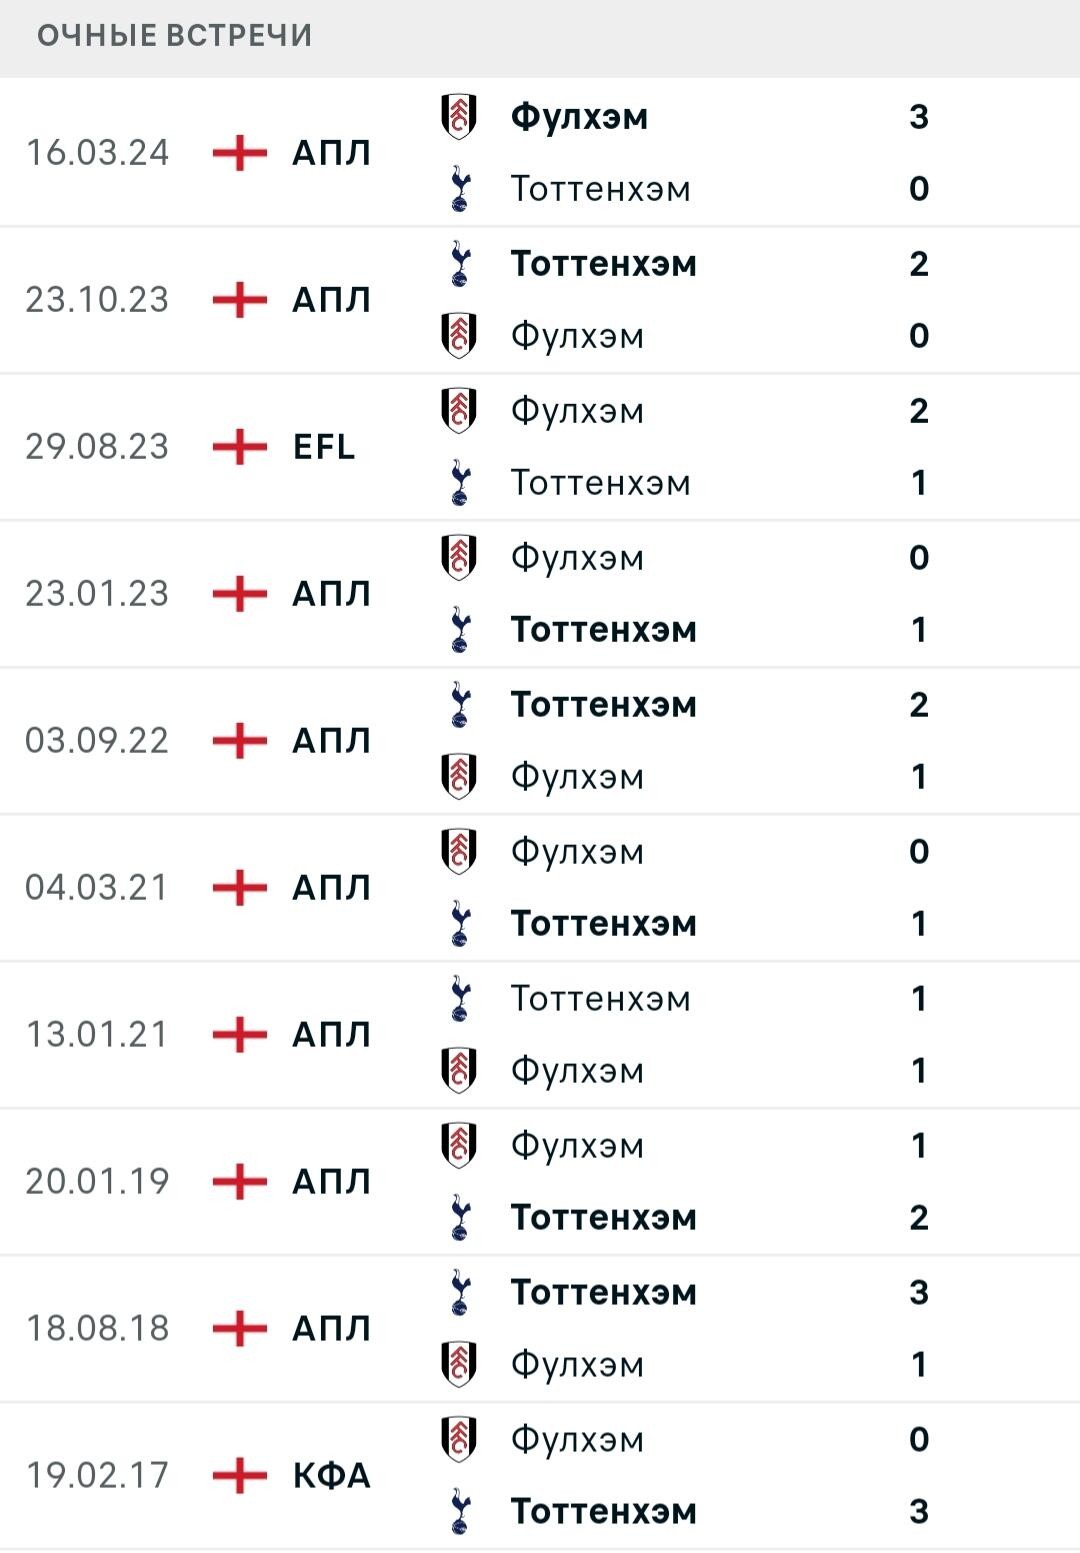Viewport: 1080px width, 1553px height.
Task: Open Фулхэм winner name in 16.03.24 match
Action: [579, 117]
